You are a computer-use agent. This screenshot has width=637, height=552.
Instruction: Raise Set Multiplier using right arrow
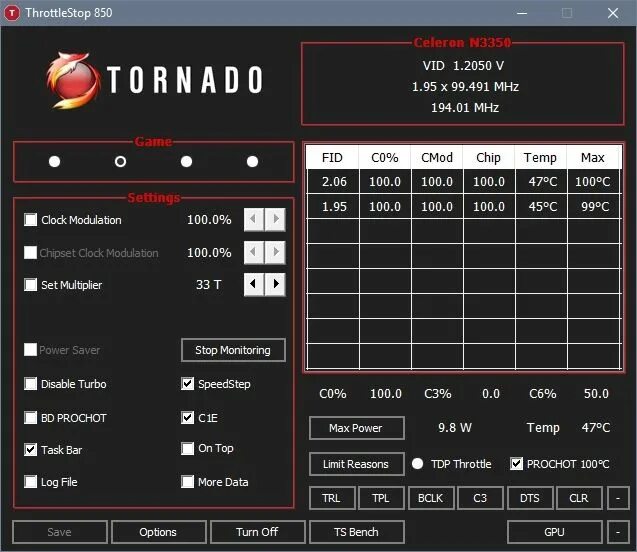click(275, 284)
